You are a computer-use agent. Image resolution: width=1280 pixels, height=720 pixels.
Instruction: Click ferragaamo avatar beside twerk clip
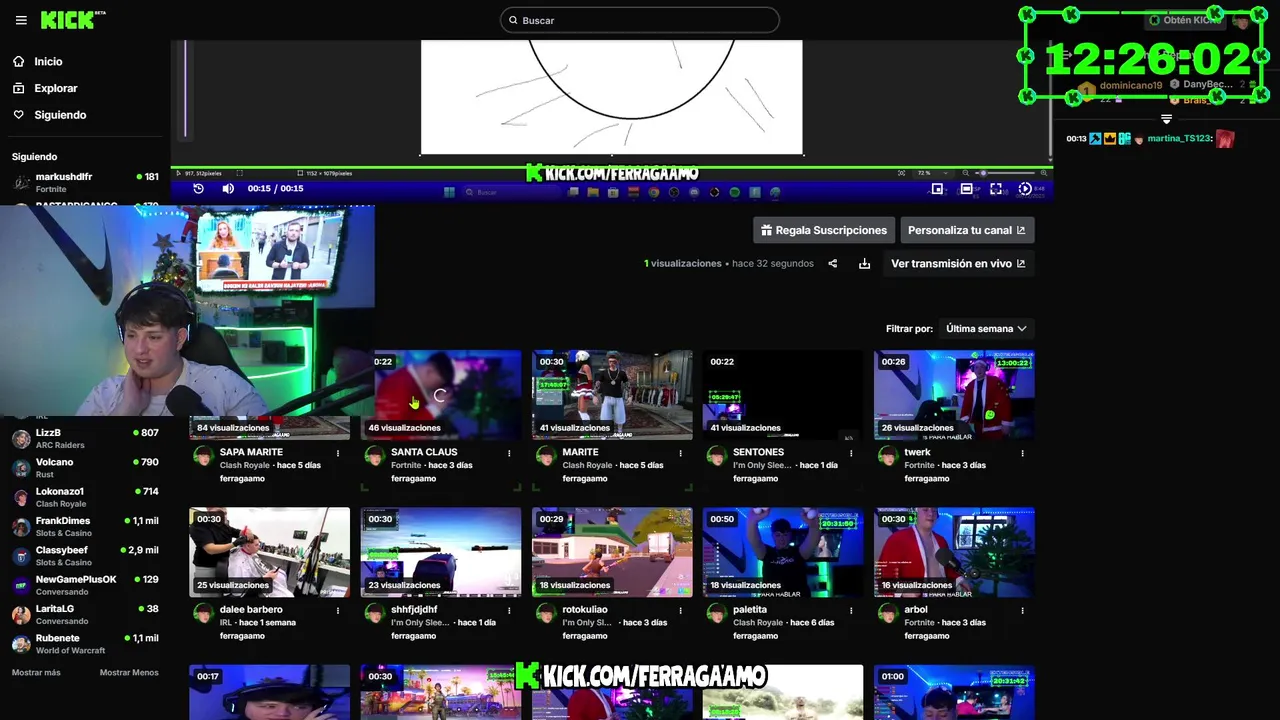coord(887,456)
